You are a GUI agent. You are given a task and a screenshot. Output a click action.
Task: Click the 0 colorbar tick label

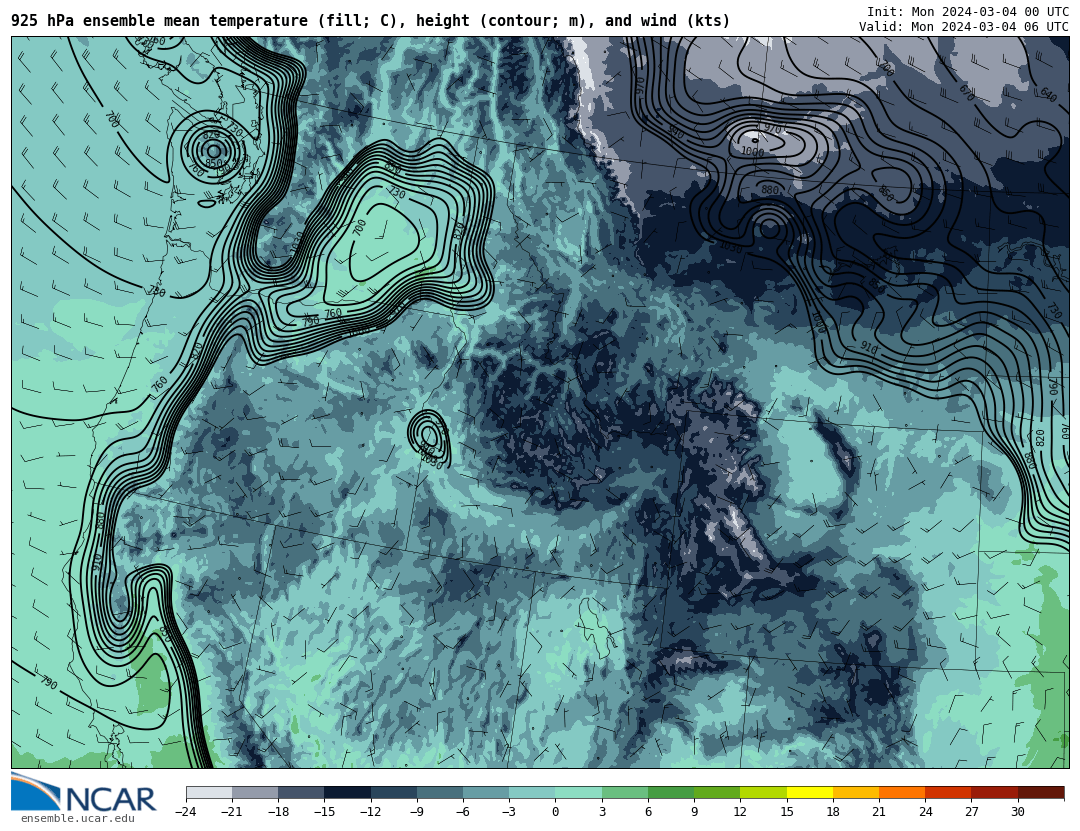(555, 812)
